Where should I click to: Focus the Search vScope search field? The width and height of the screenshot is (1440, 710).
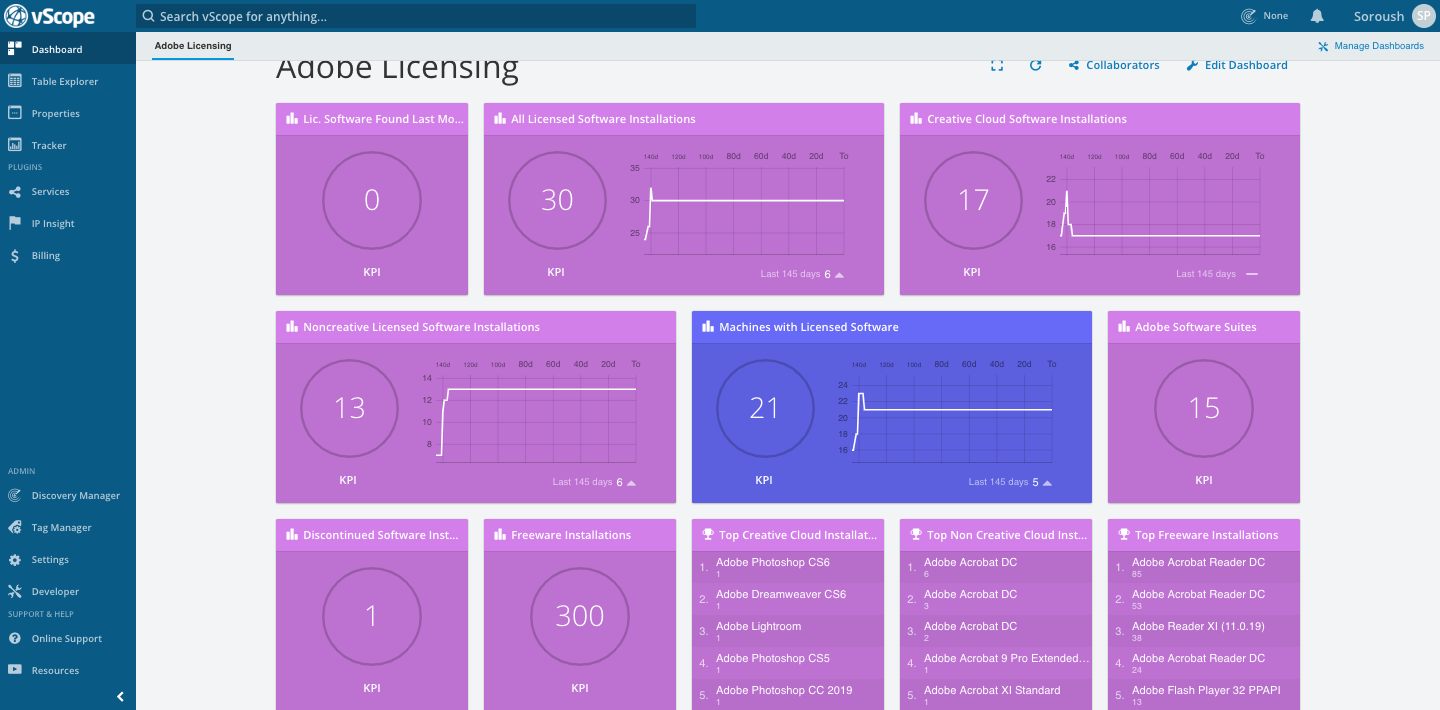pyautogui.click(x=415, y=16)
